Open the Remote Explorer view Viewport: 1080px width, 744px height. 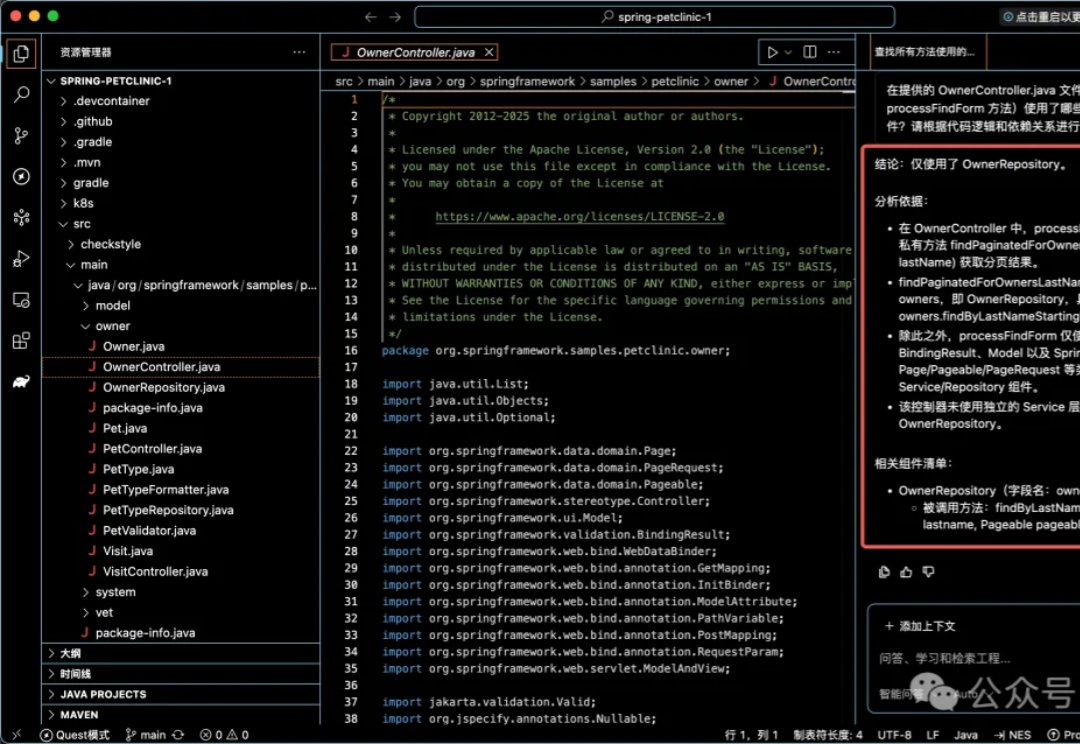coord(21,300)
